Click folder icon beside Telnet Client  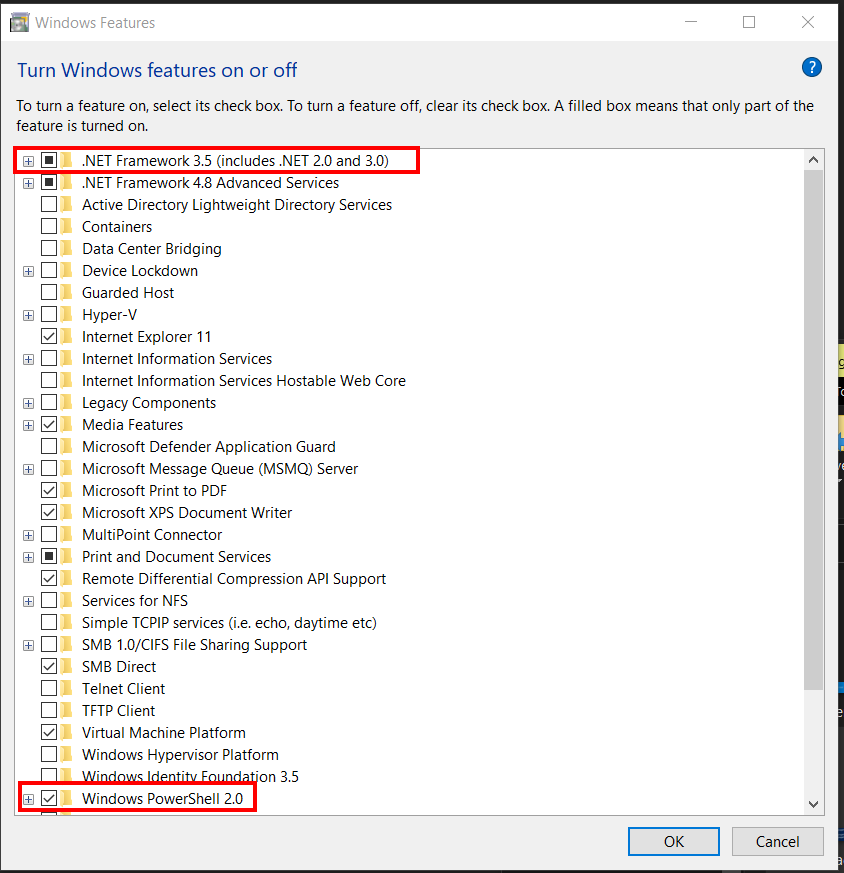pyautogui.click(x=67, y=688)
